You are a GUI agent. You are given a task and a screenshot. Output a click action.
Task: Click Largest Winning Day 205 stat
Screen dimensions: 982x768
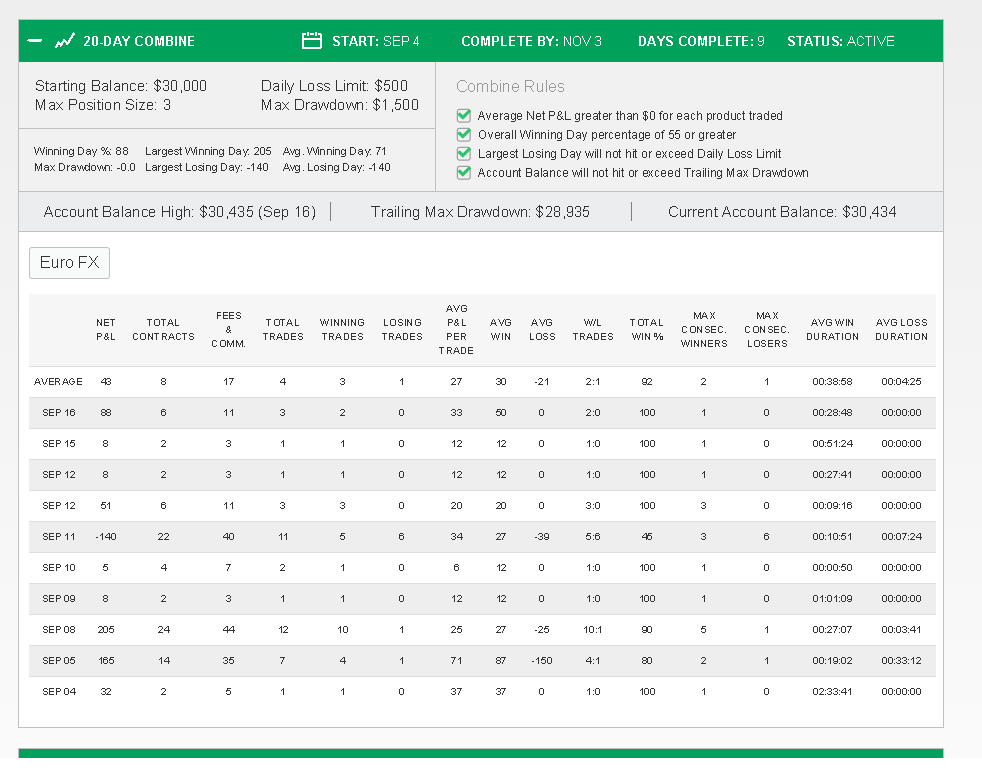208,152
